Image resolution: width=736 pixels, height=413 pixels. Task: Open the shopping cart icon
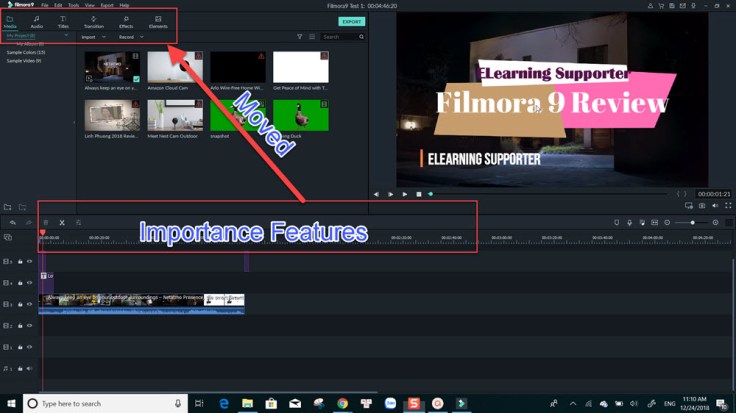(x=661, y=6)
